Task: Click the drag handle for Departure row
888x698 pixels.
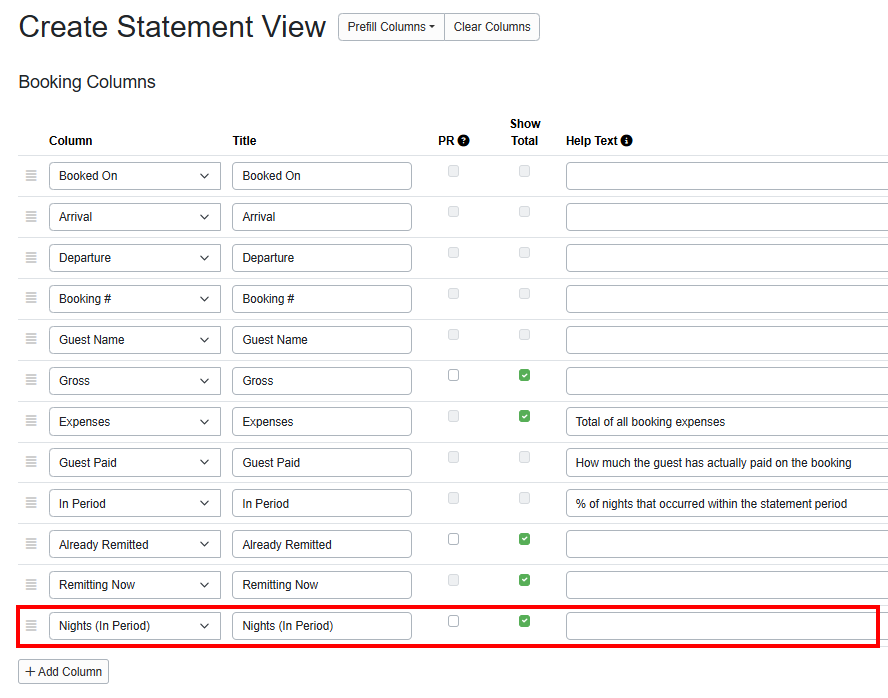Action: coord(31,258)
